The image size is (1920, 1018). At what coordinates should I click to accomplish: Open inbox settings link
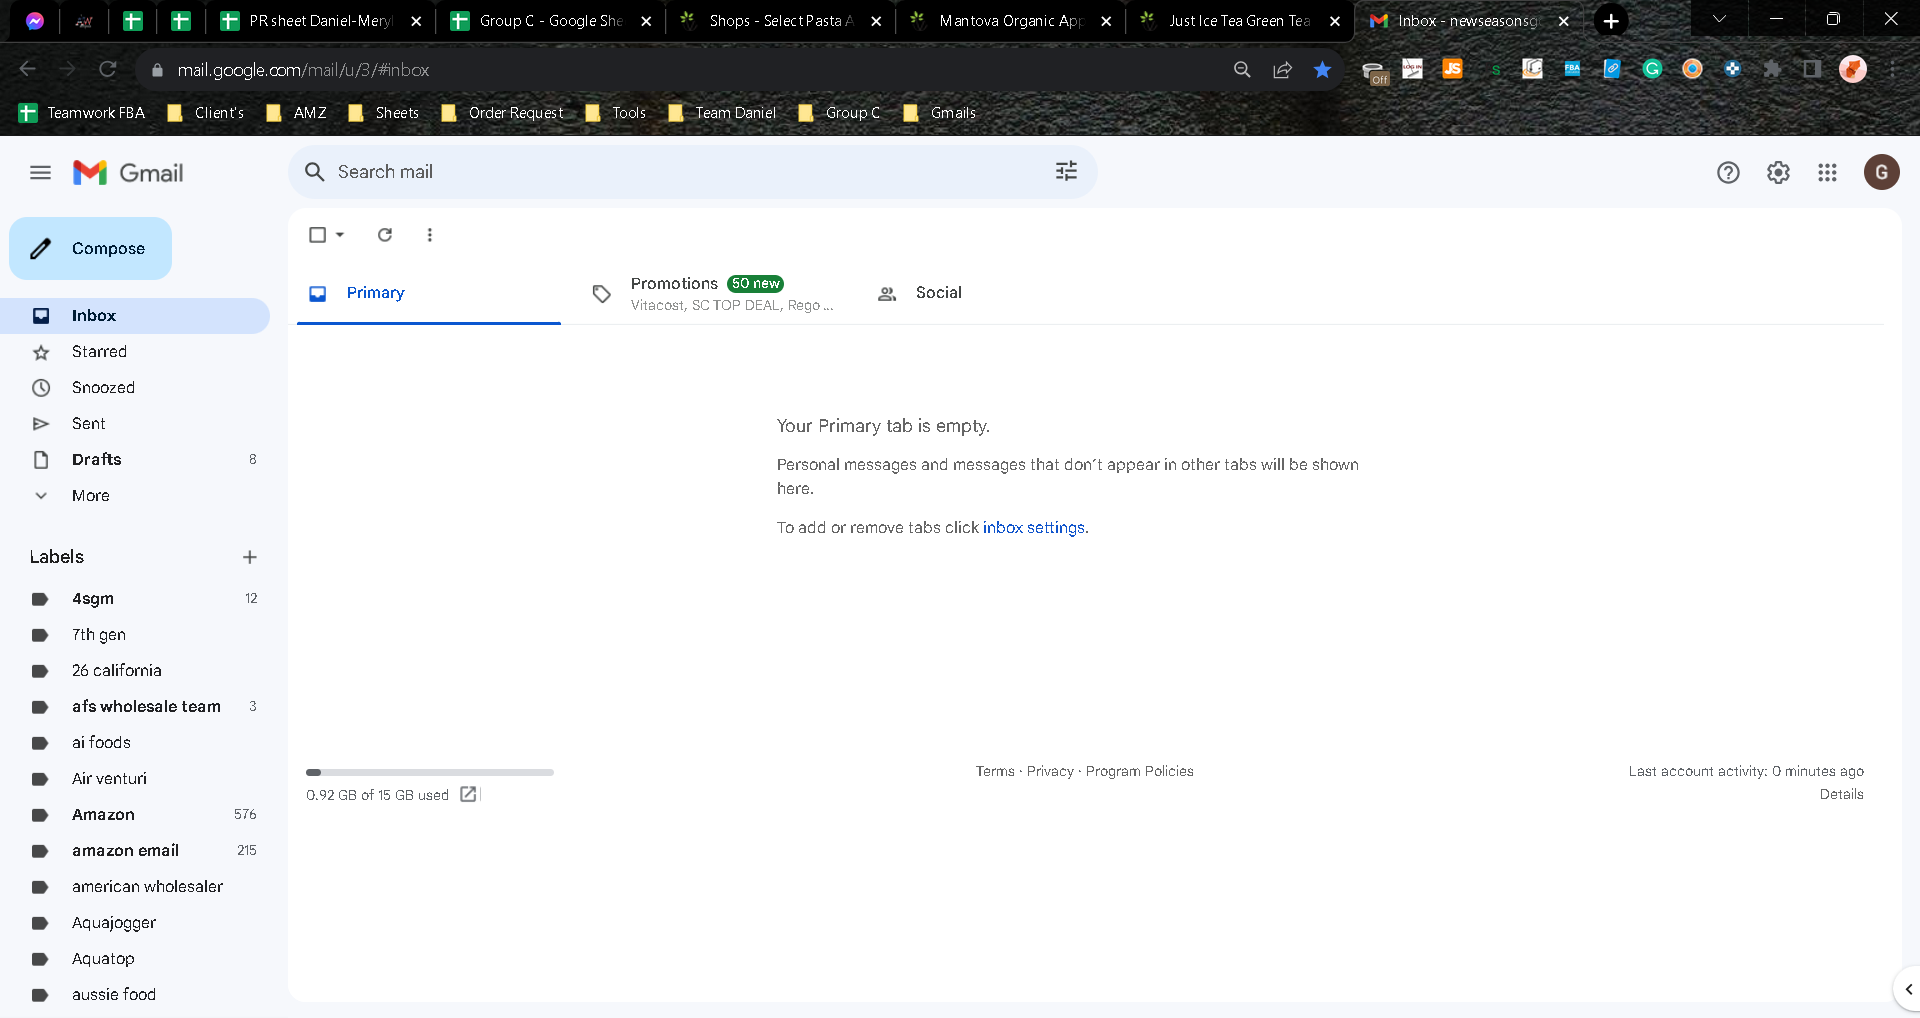pyautogui.click(x=1034, y=528)
